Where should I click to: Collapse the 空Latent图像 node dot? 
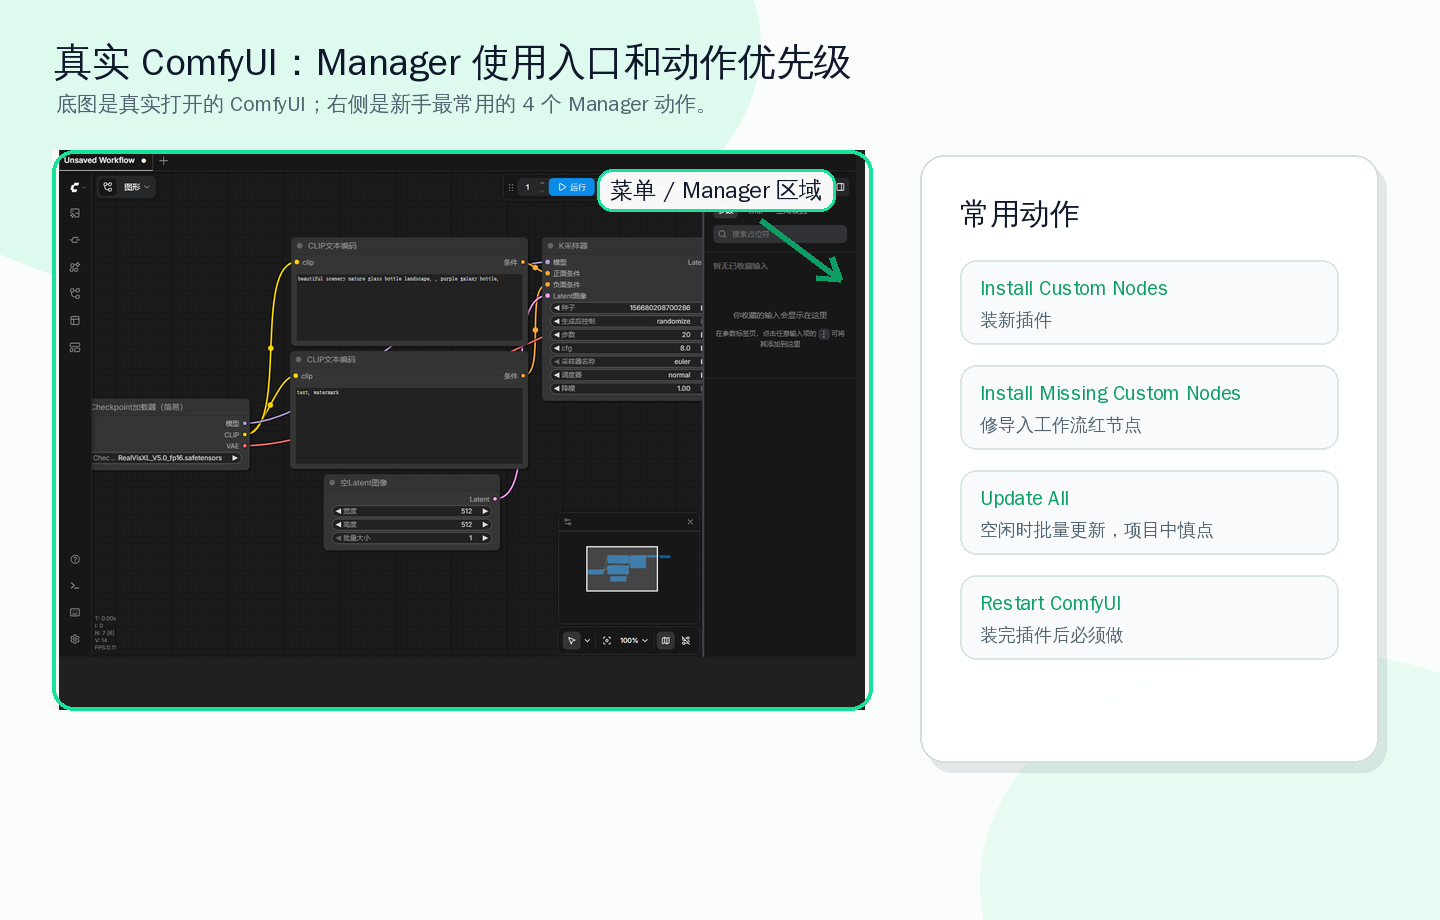[x=333, y=483]
